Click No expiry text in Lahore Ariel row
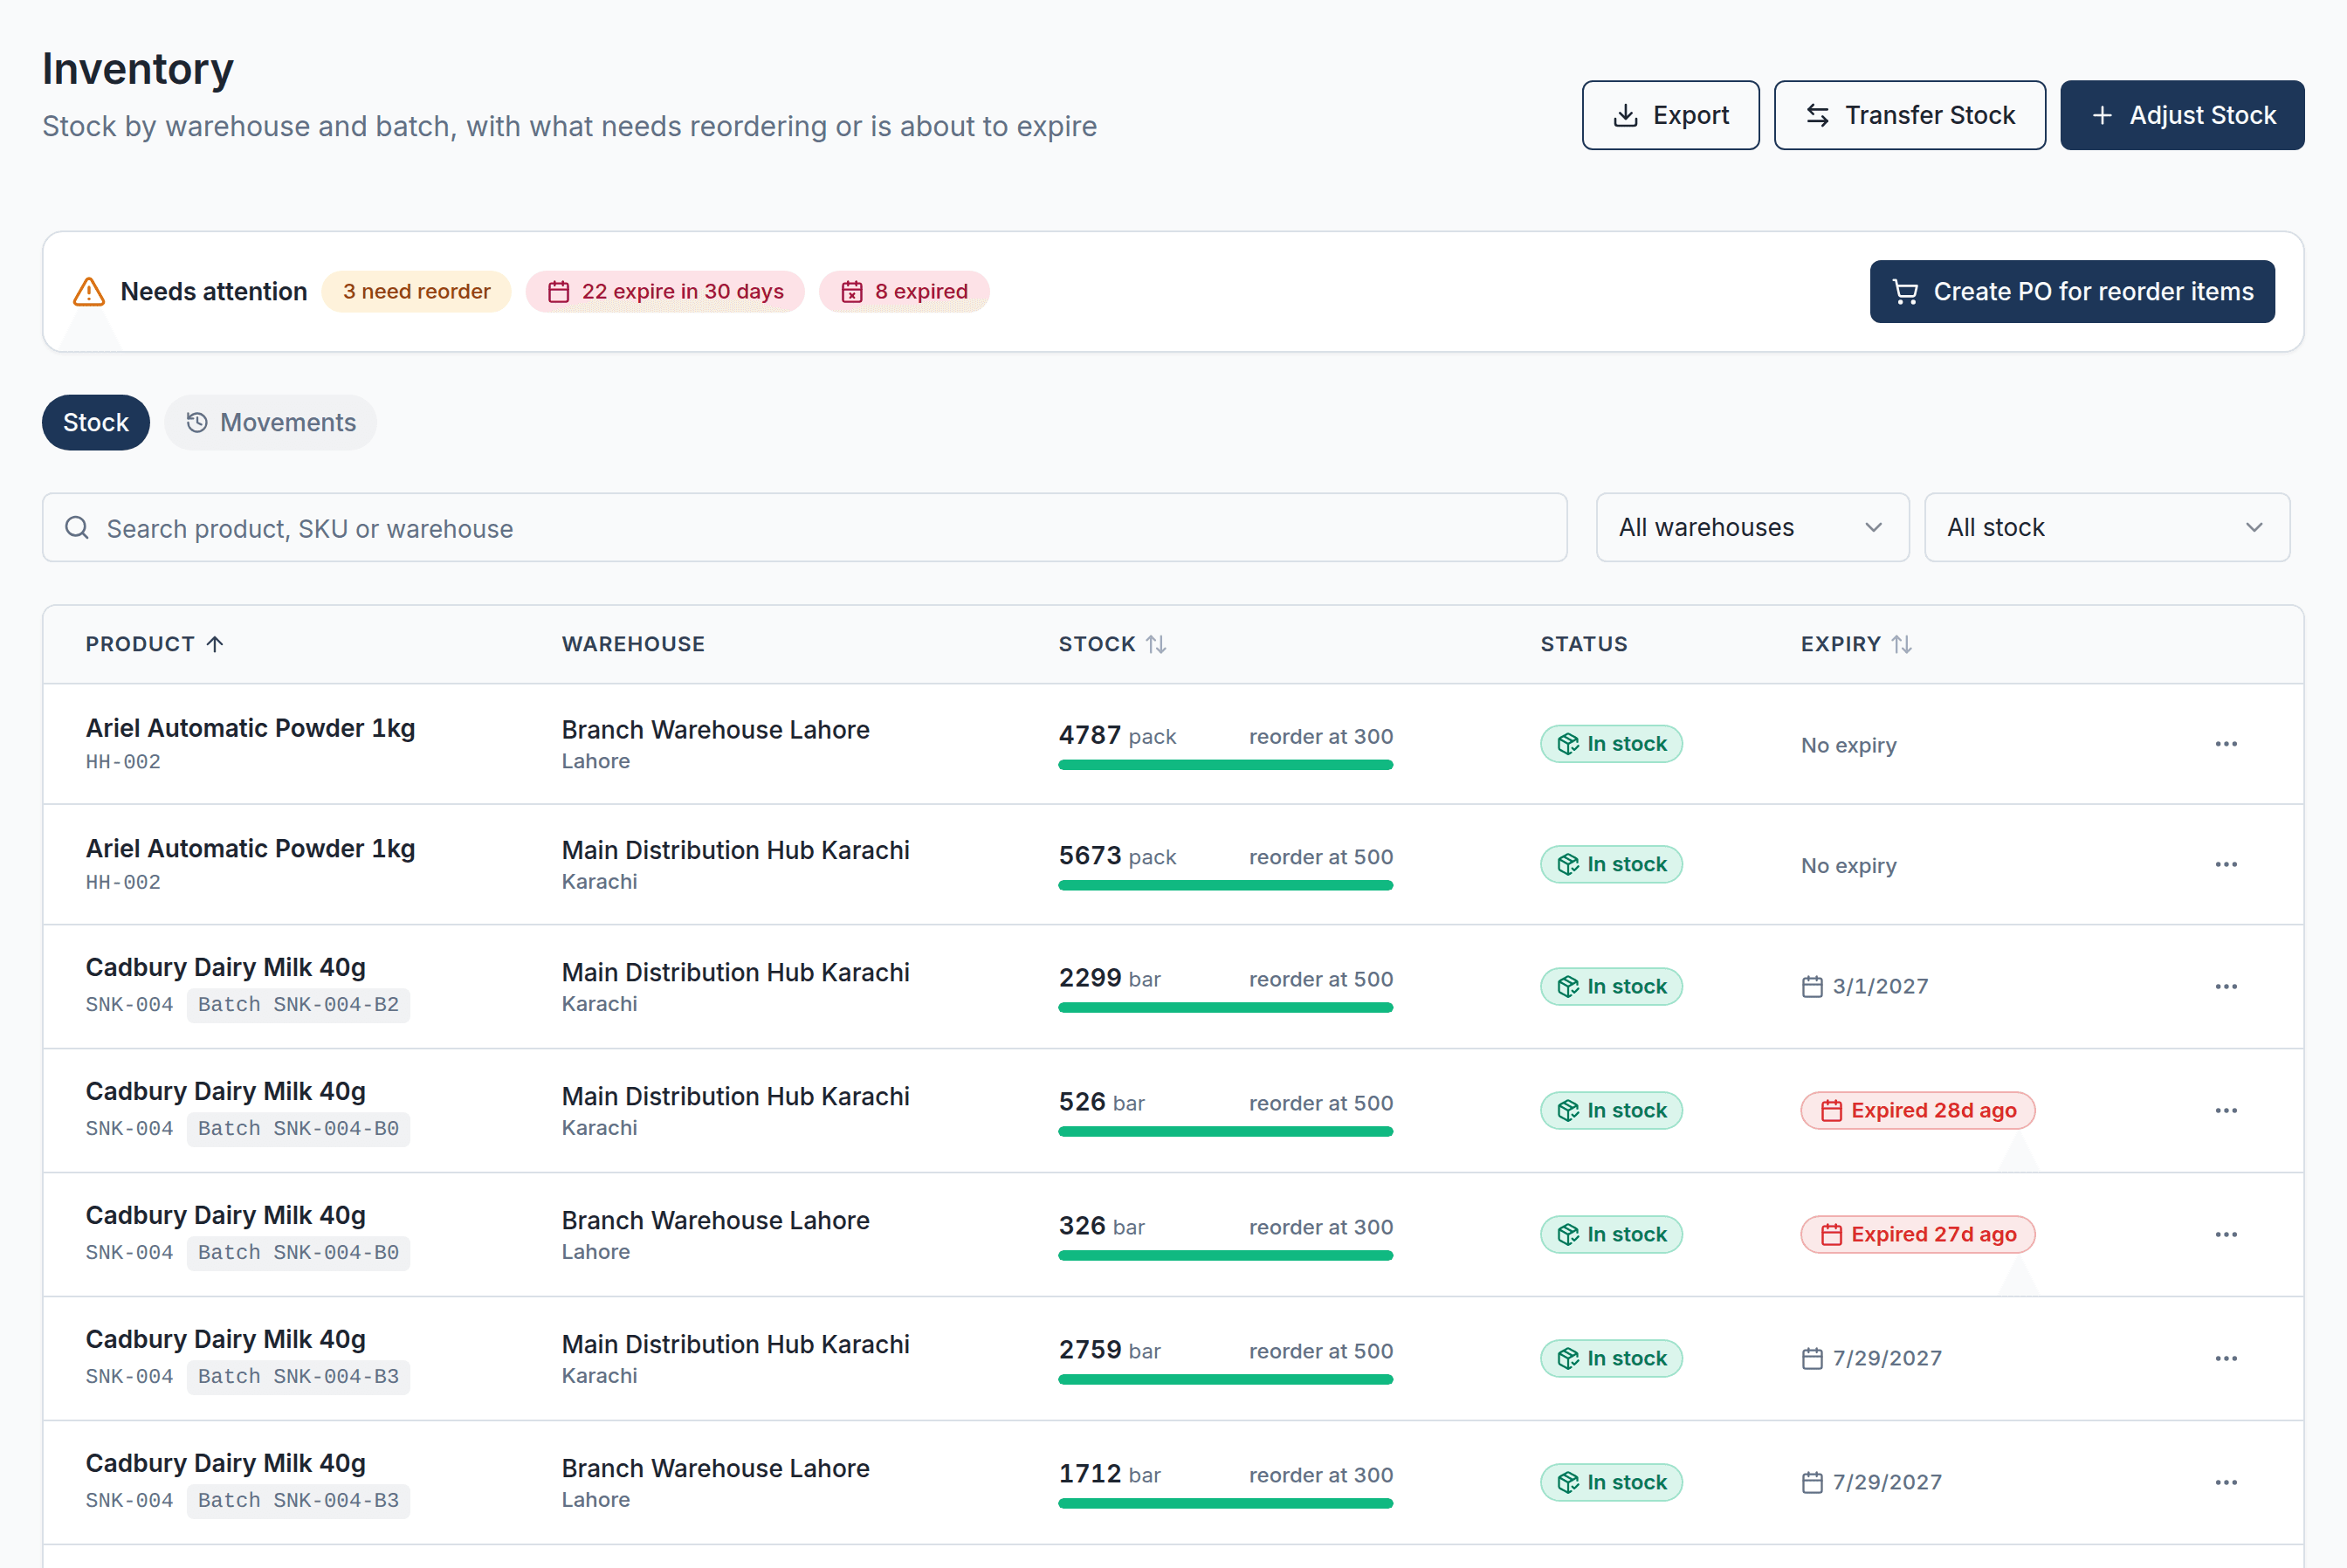2347x1568 pixels. 1848,745
